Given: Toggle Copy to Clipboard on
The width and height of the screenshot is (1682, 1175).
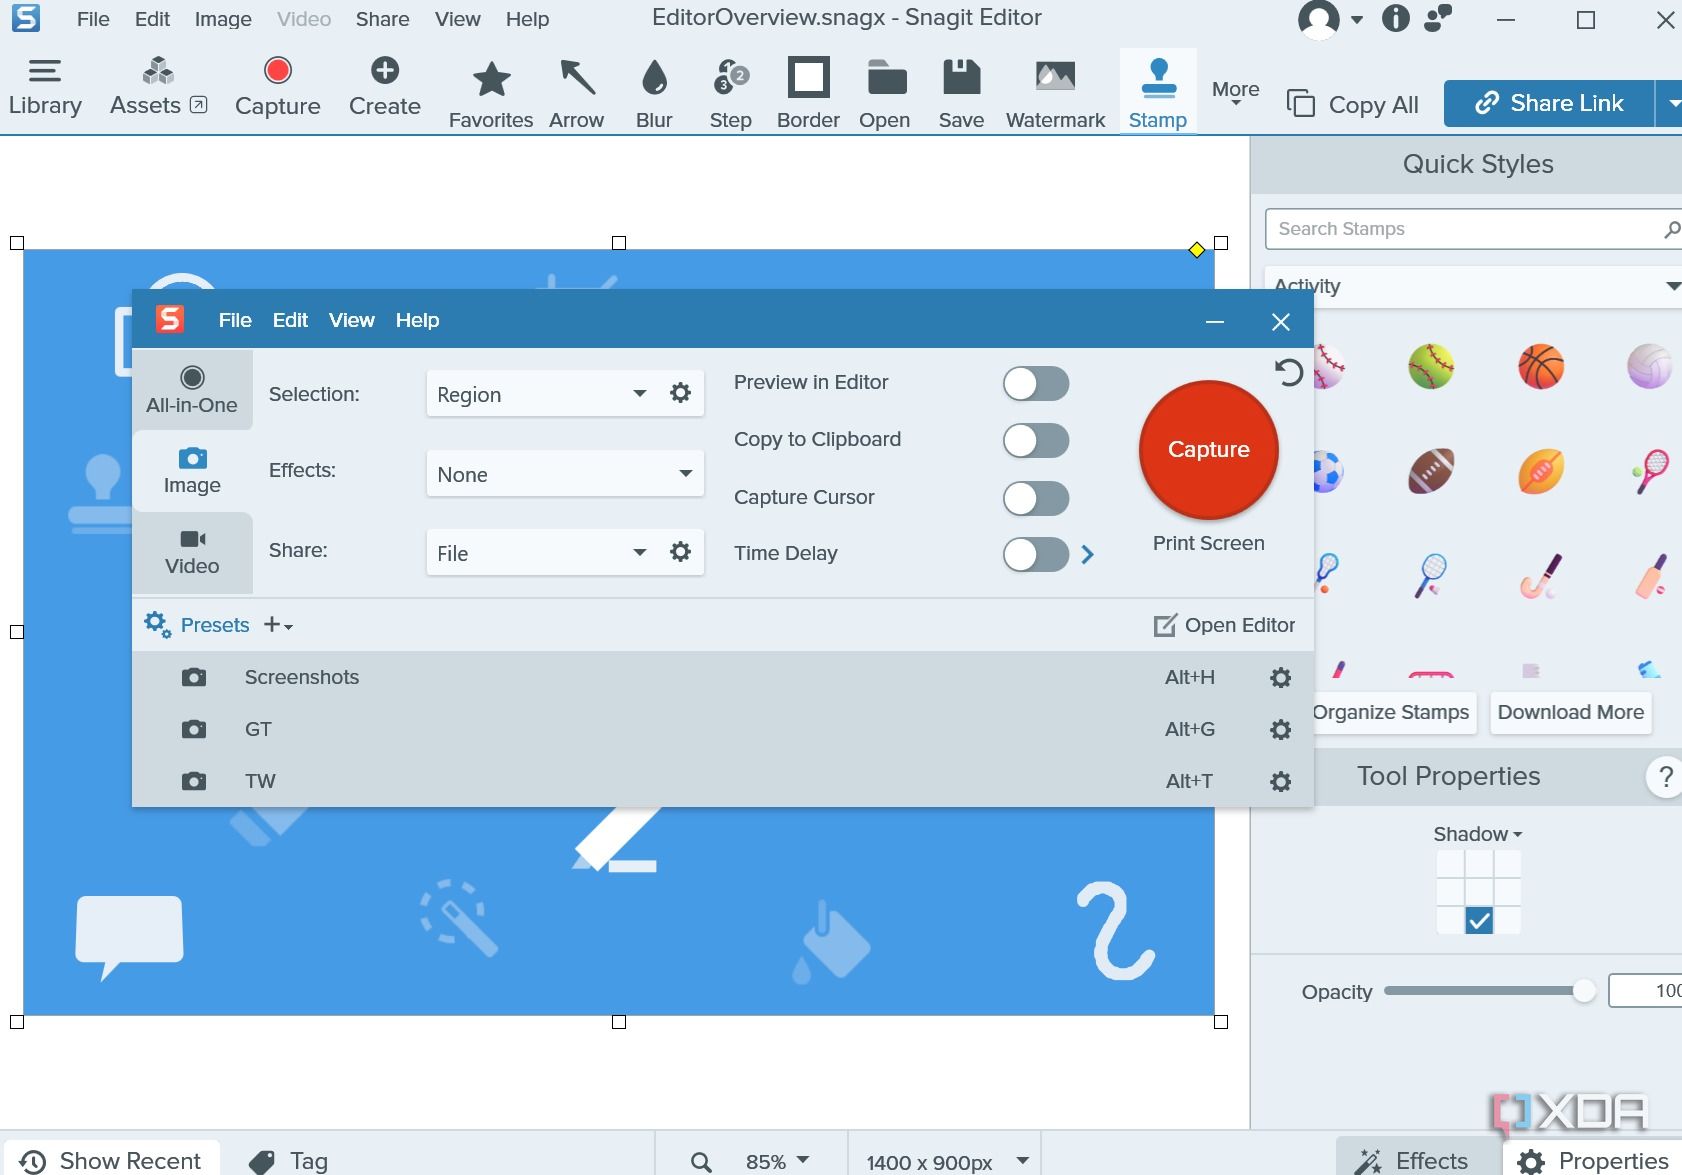Looking at the screenshot, I should click(1037, 440).
